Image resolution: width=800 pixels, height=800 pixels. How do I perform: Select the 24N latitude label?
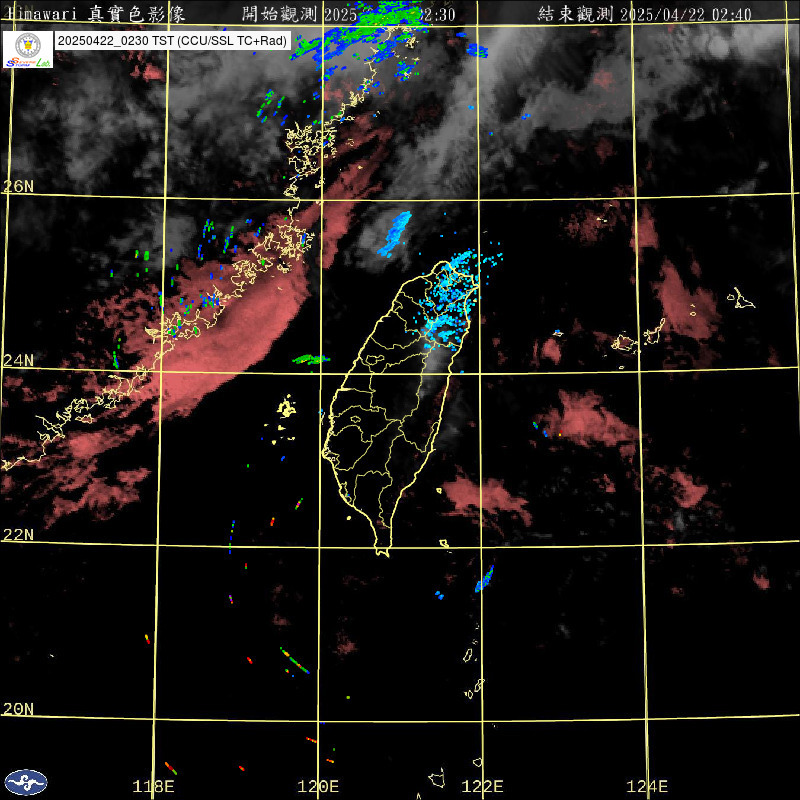click(x=18, y=360)
